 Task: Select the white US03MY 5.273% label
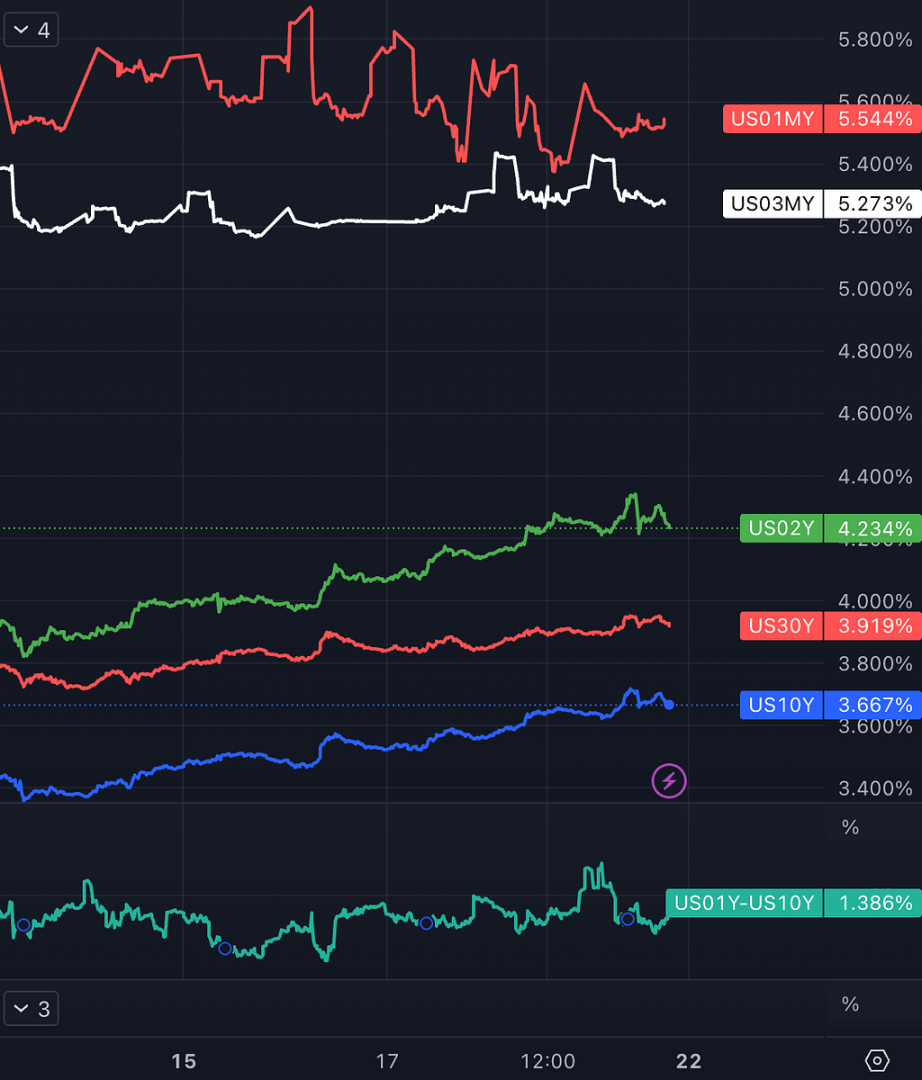click(x=820, y=204)
